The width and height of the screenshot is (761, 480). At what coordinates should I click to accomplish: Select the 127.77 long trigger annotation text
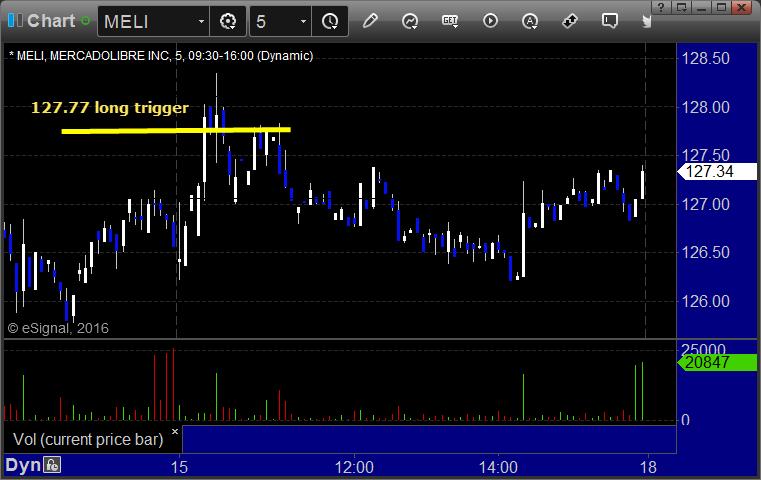click(x=110, y=108)
